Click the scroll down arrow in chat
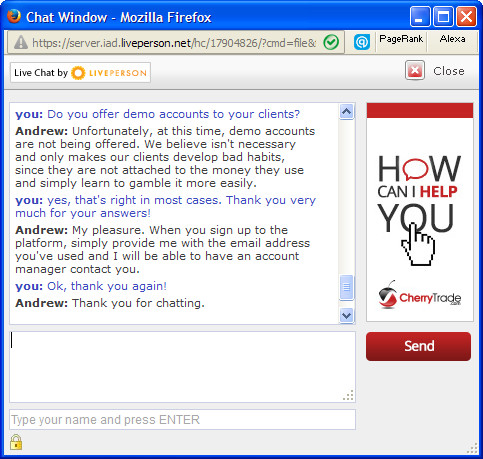 [x=347, y=315]
